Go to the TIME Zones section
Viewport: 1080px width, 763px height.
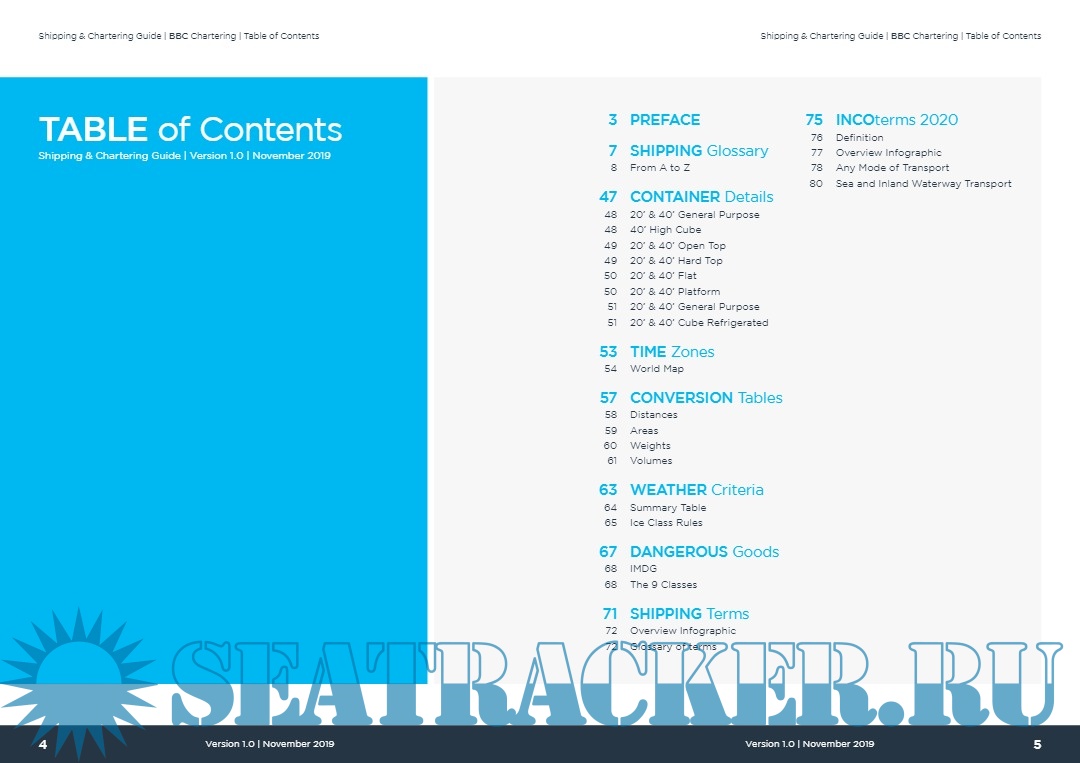(x=671, y=352)
